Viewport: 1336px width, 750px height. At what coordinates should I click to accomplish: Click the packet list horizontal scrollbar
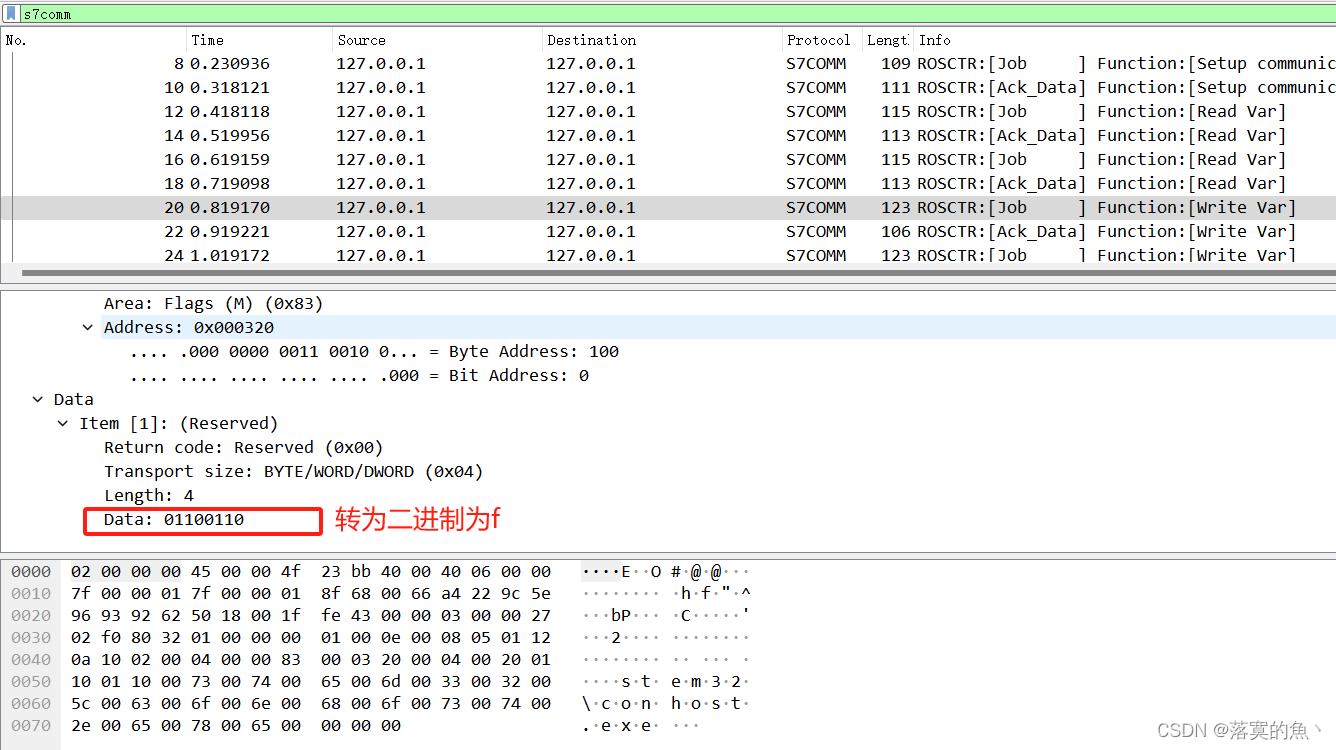click(x=678, y=272)
